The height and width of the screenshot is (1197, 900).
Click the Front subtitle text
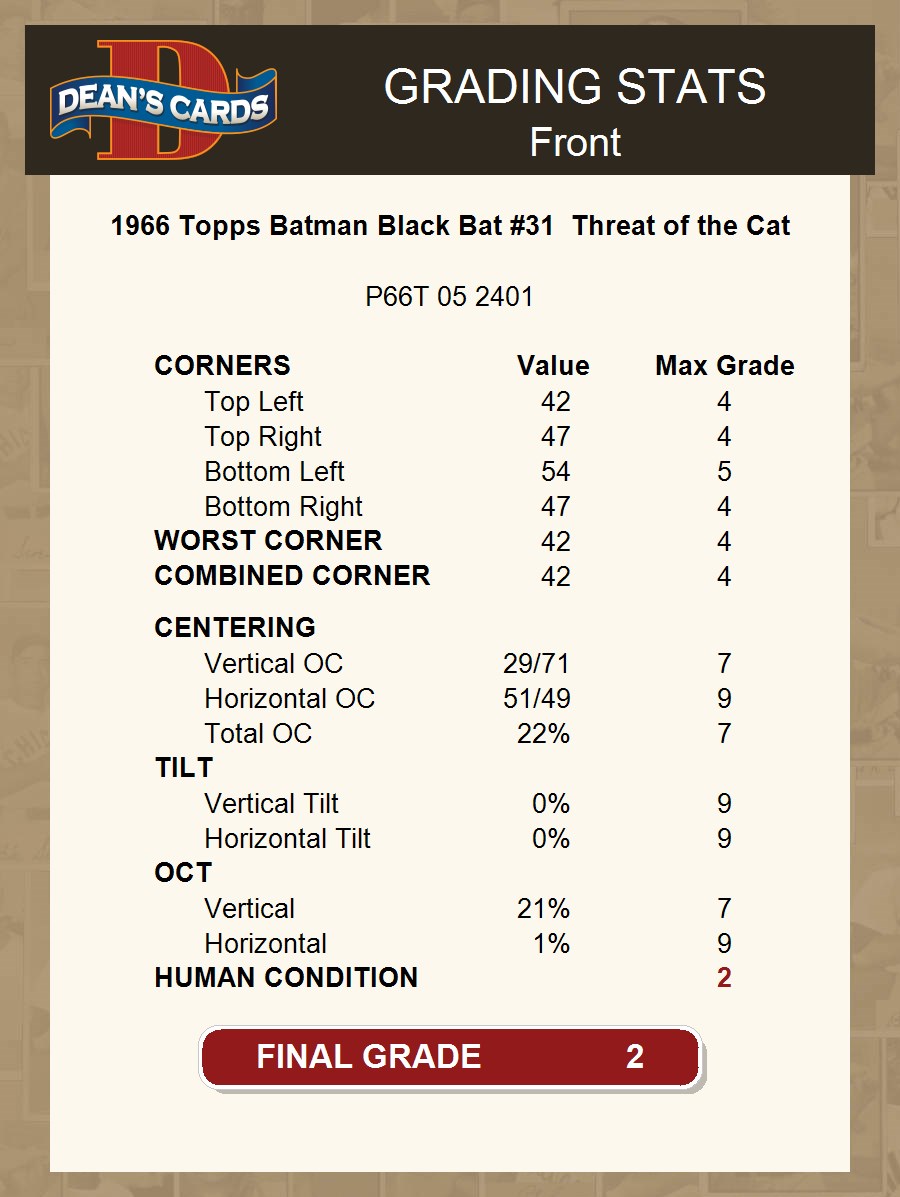click(574, 142)
